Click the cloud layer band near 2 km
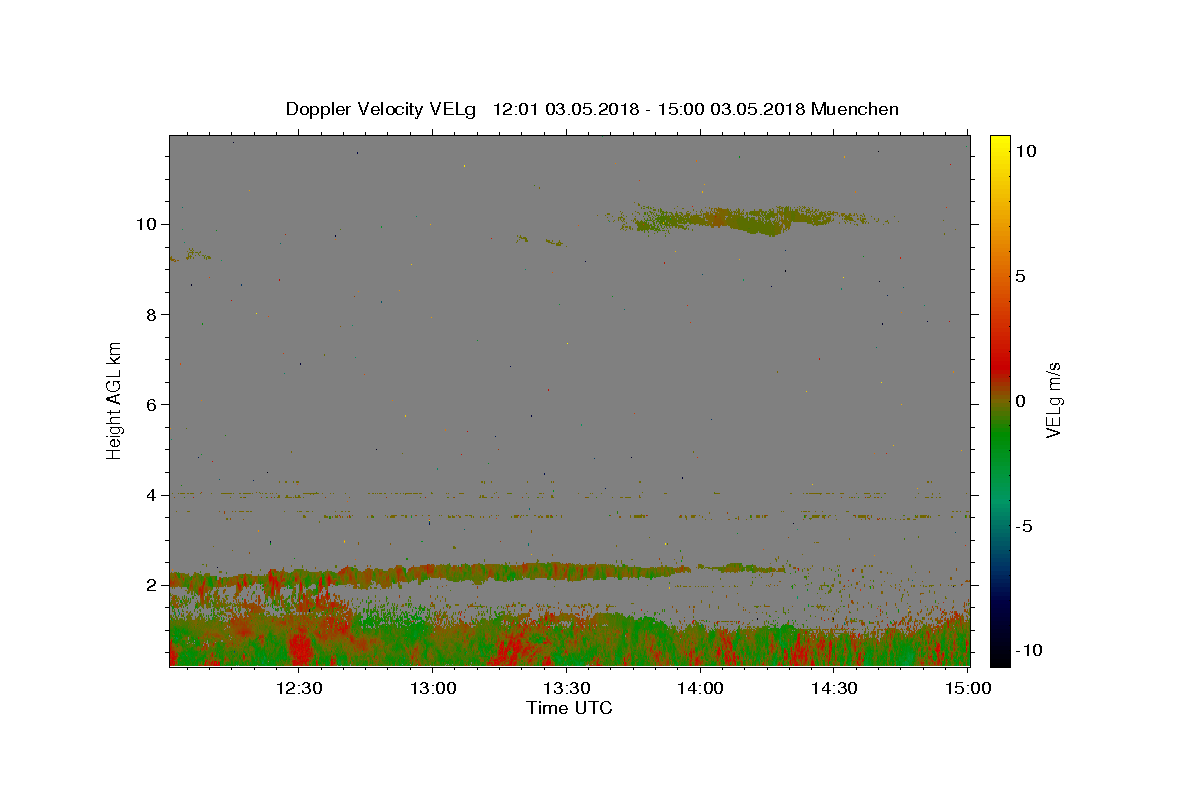This screenshot has height=800, width=1200. tap(430, 574)
